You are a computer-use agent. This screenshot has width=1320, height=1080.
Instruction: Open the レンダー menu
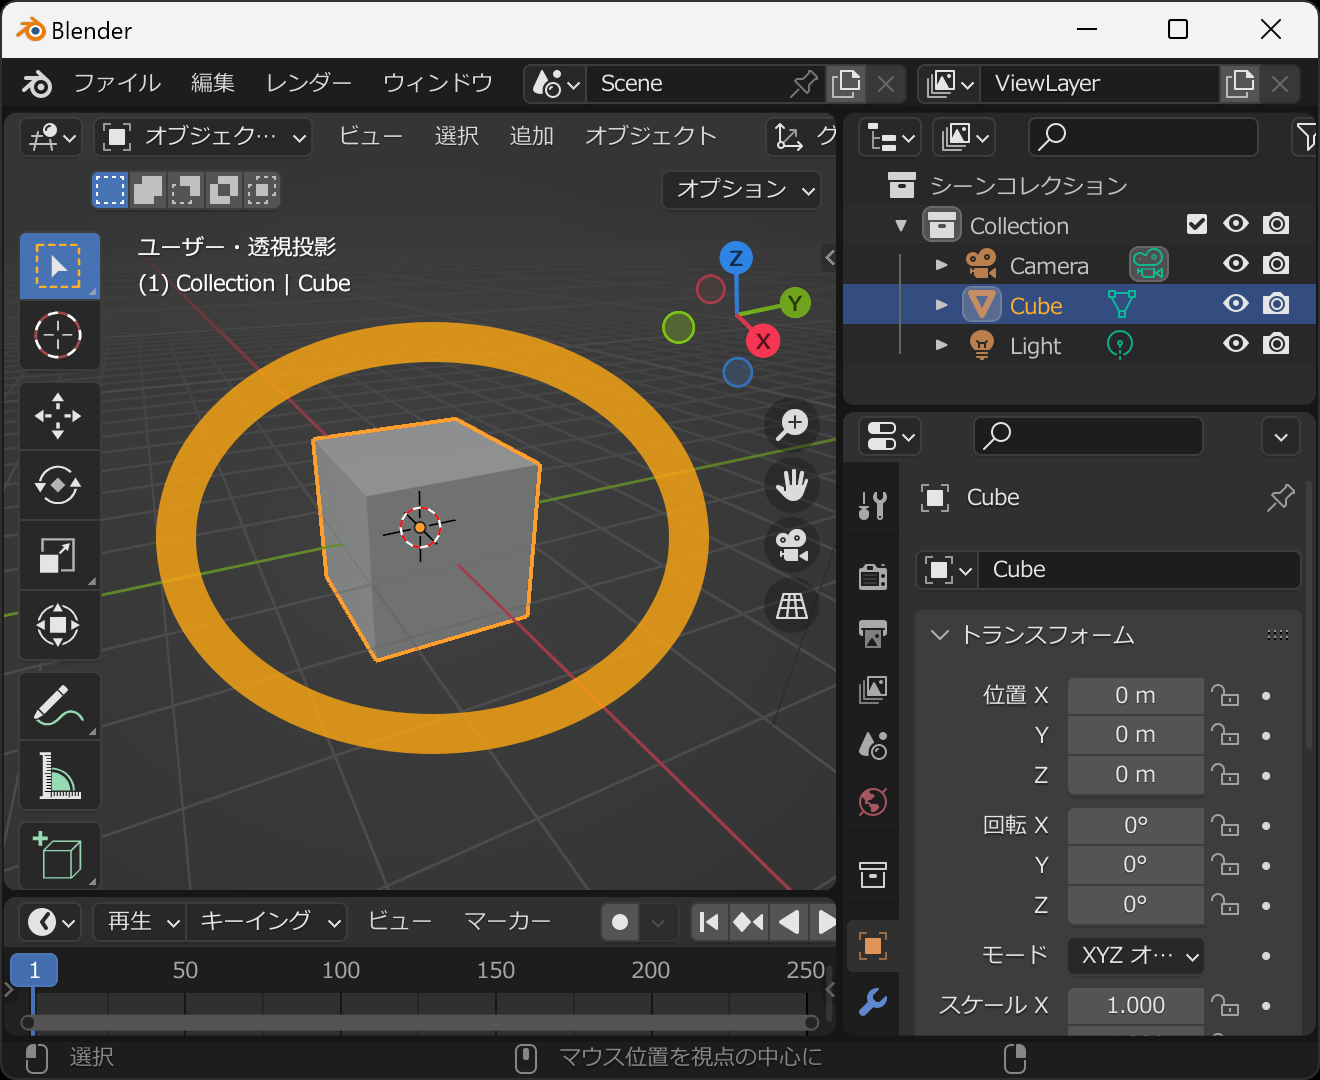pos(309,83)
